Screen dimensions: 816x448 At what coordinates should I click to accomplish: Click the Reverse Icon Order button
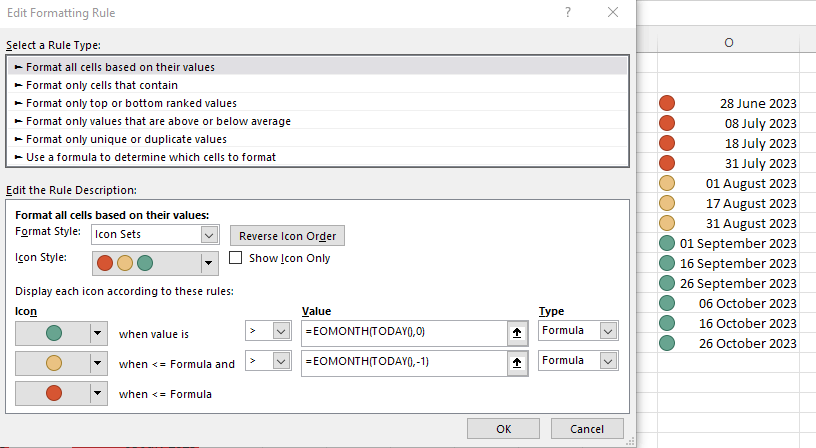[287, 236]
